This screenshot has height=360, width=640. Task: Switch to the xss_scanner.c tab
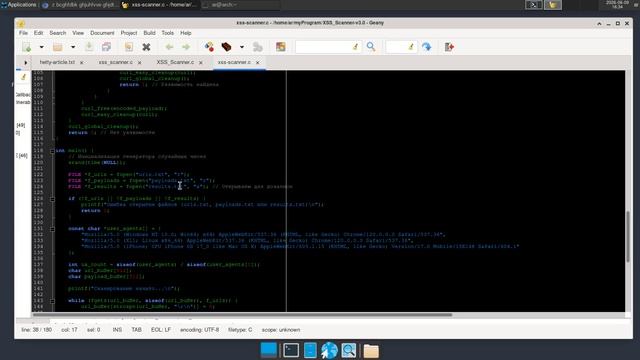(116, 62)
